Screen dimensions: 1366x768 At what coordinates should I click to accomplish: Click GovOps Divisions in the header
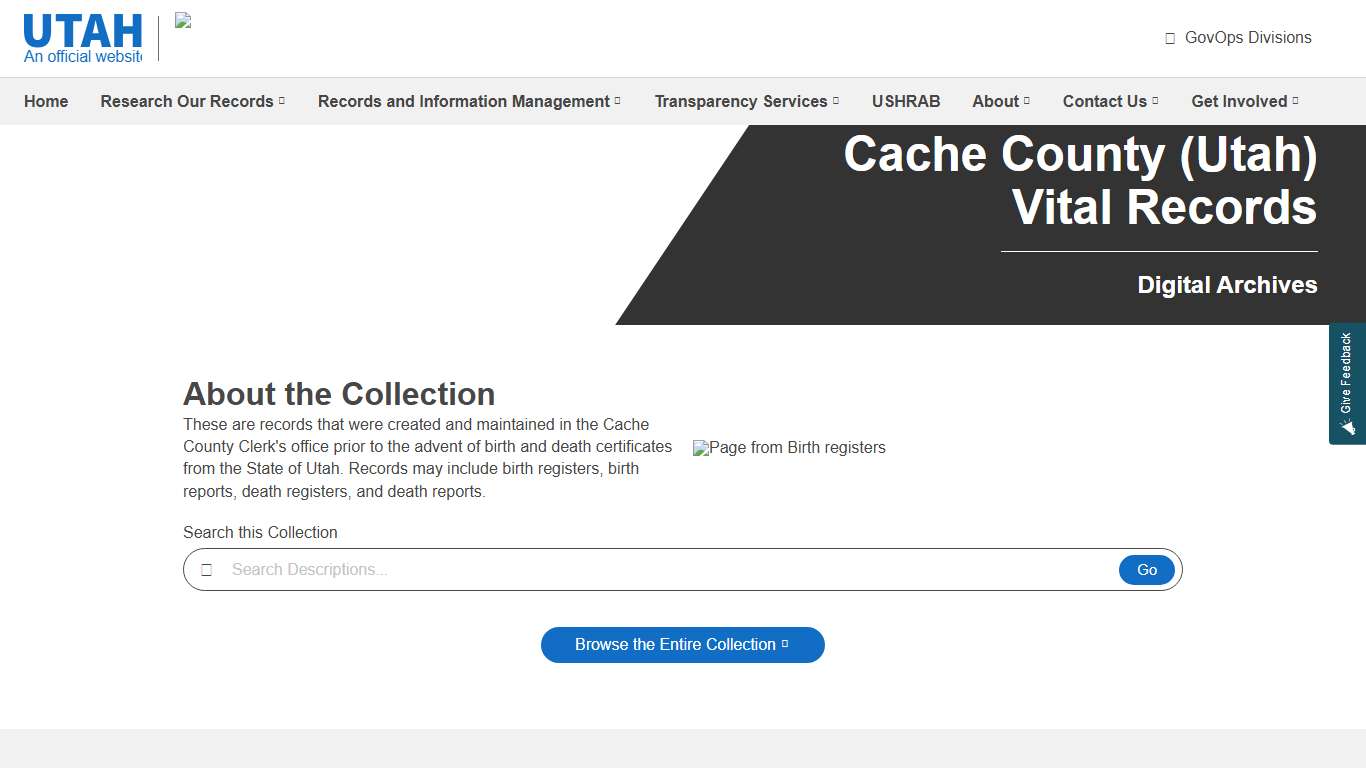[1248, 37]
